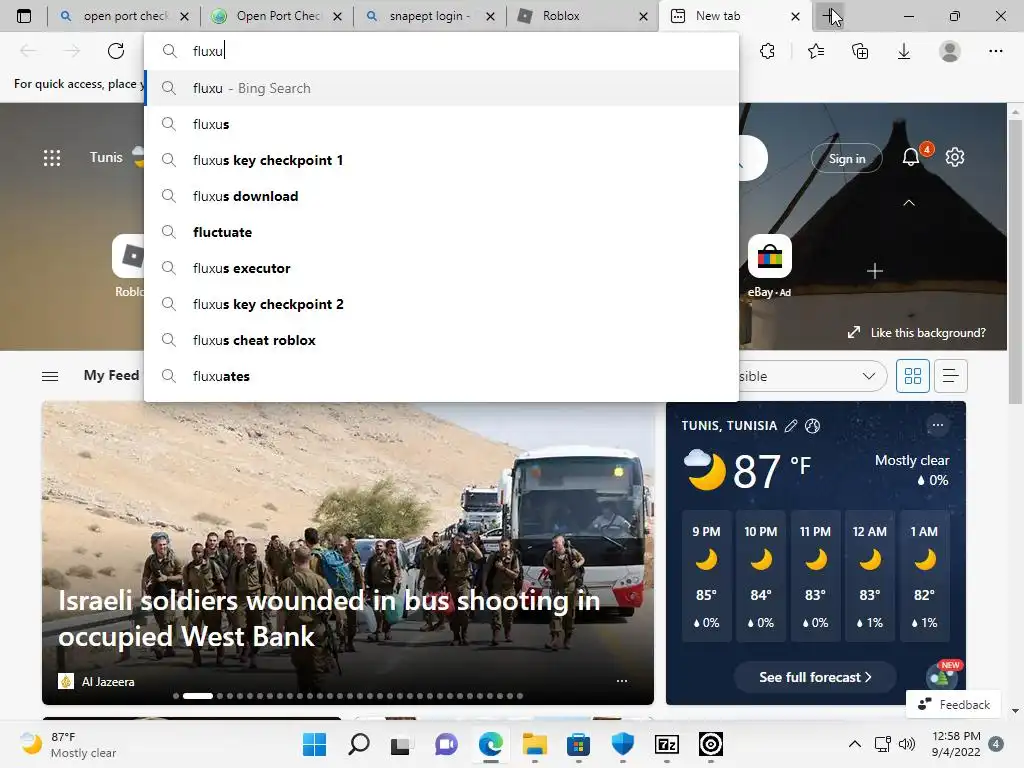Open the 12:58 PM clock and calendar
Image resolution: width=1024 pixels, height=768 pixels.
pos(956,744)
